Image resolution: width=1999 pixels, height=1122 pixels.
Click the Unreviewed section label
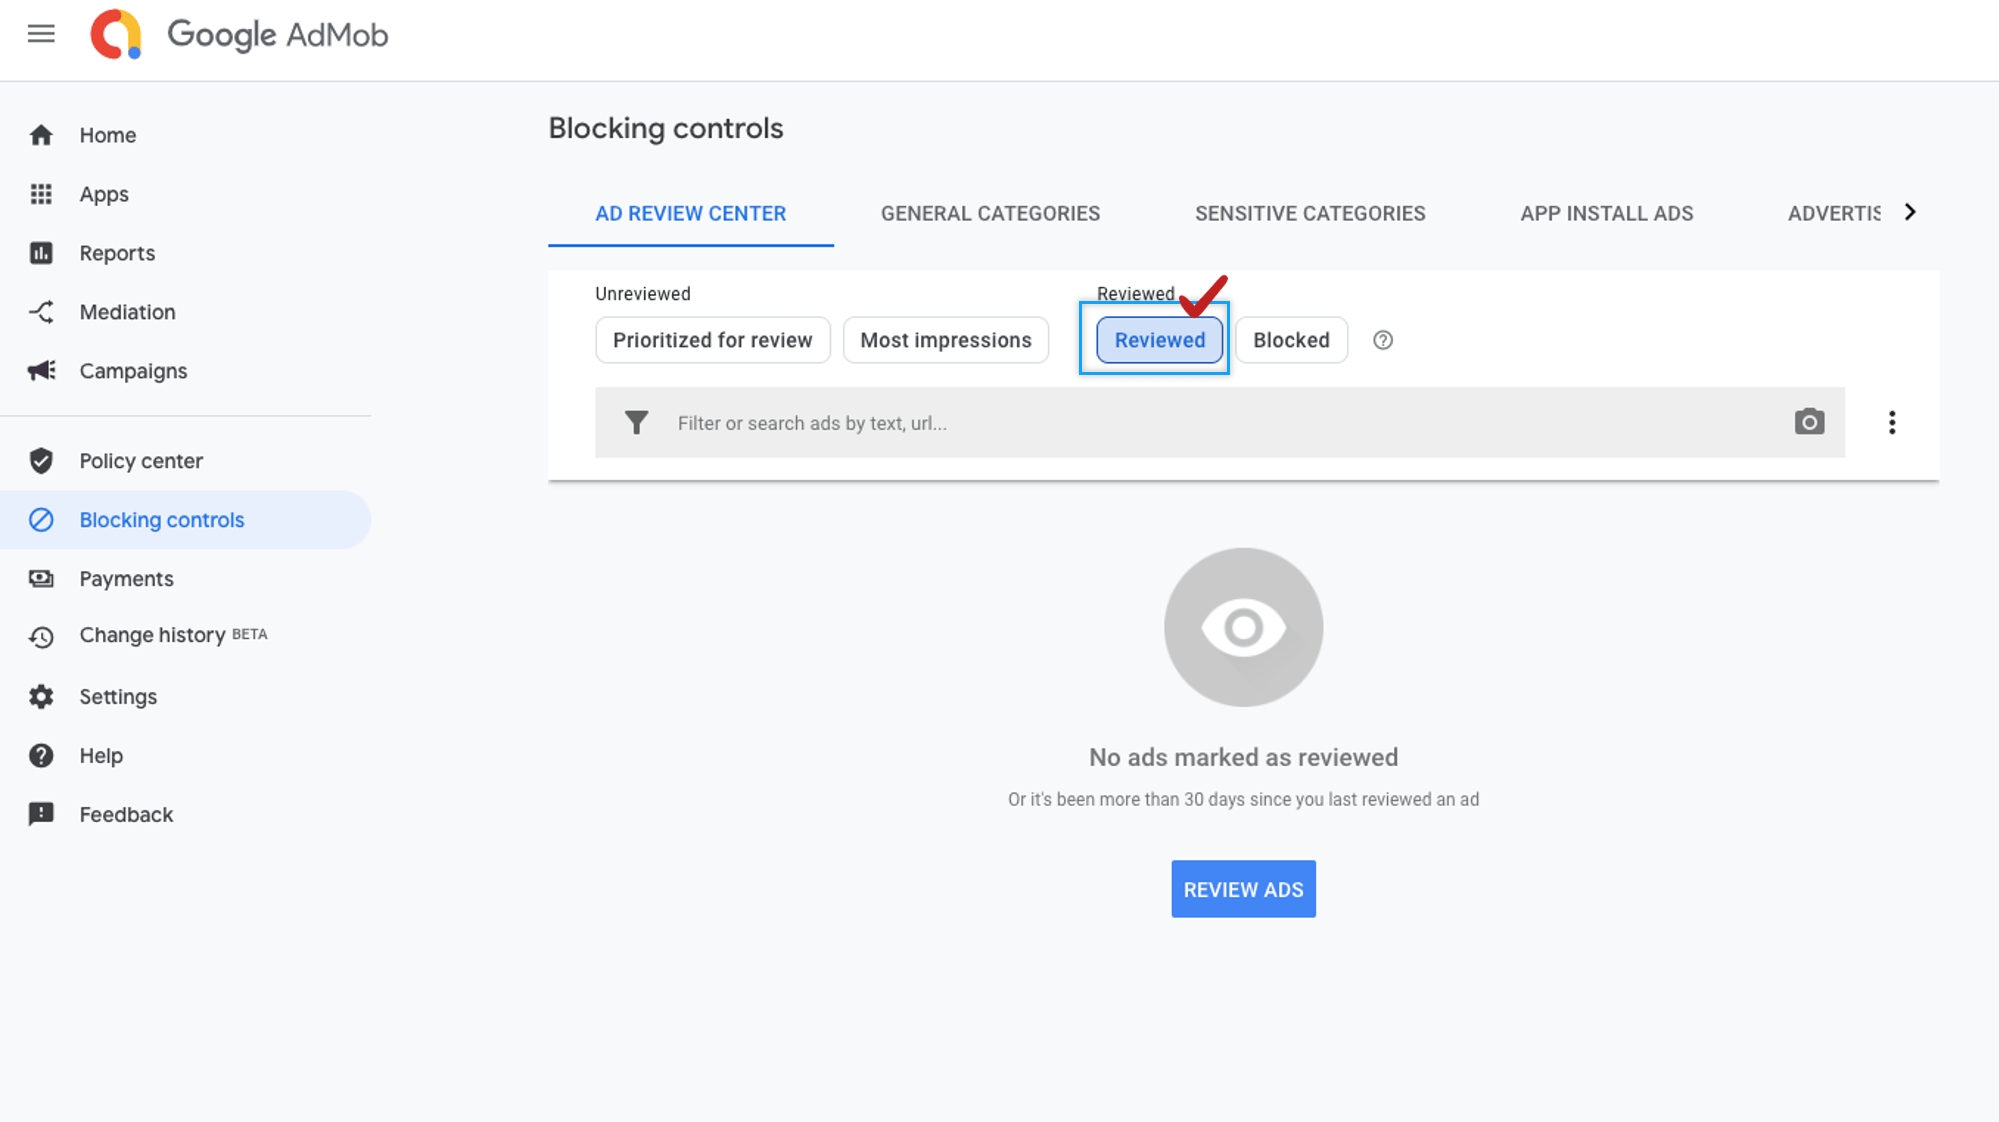643,294
